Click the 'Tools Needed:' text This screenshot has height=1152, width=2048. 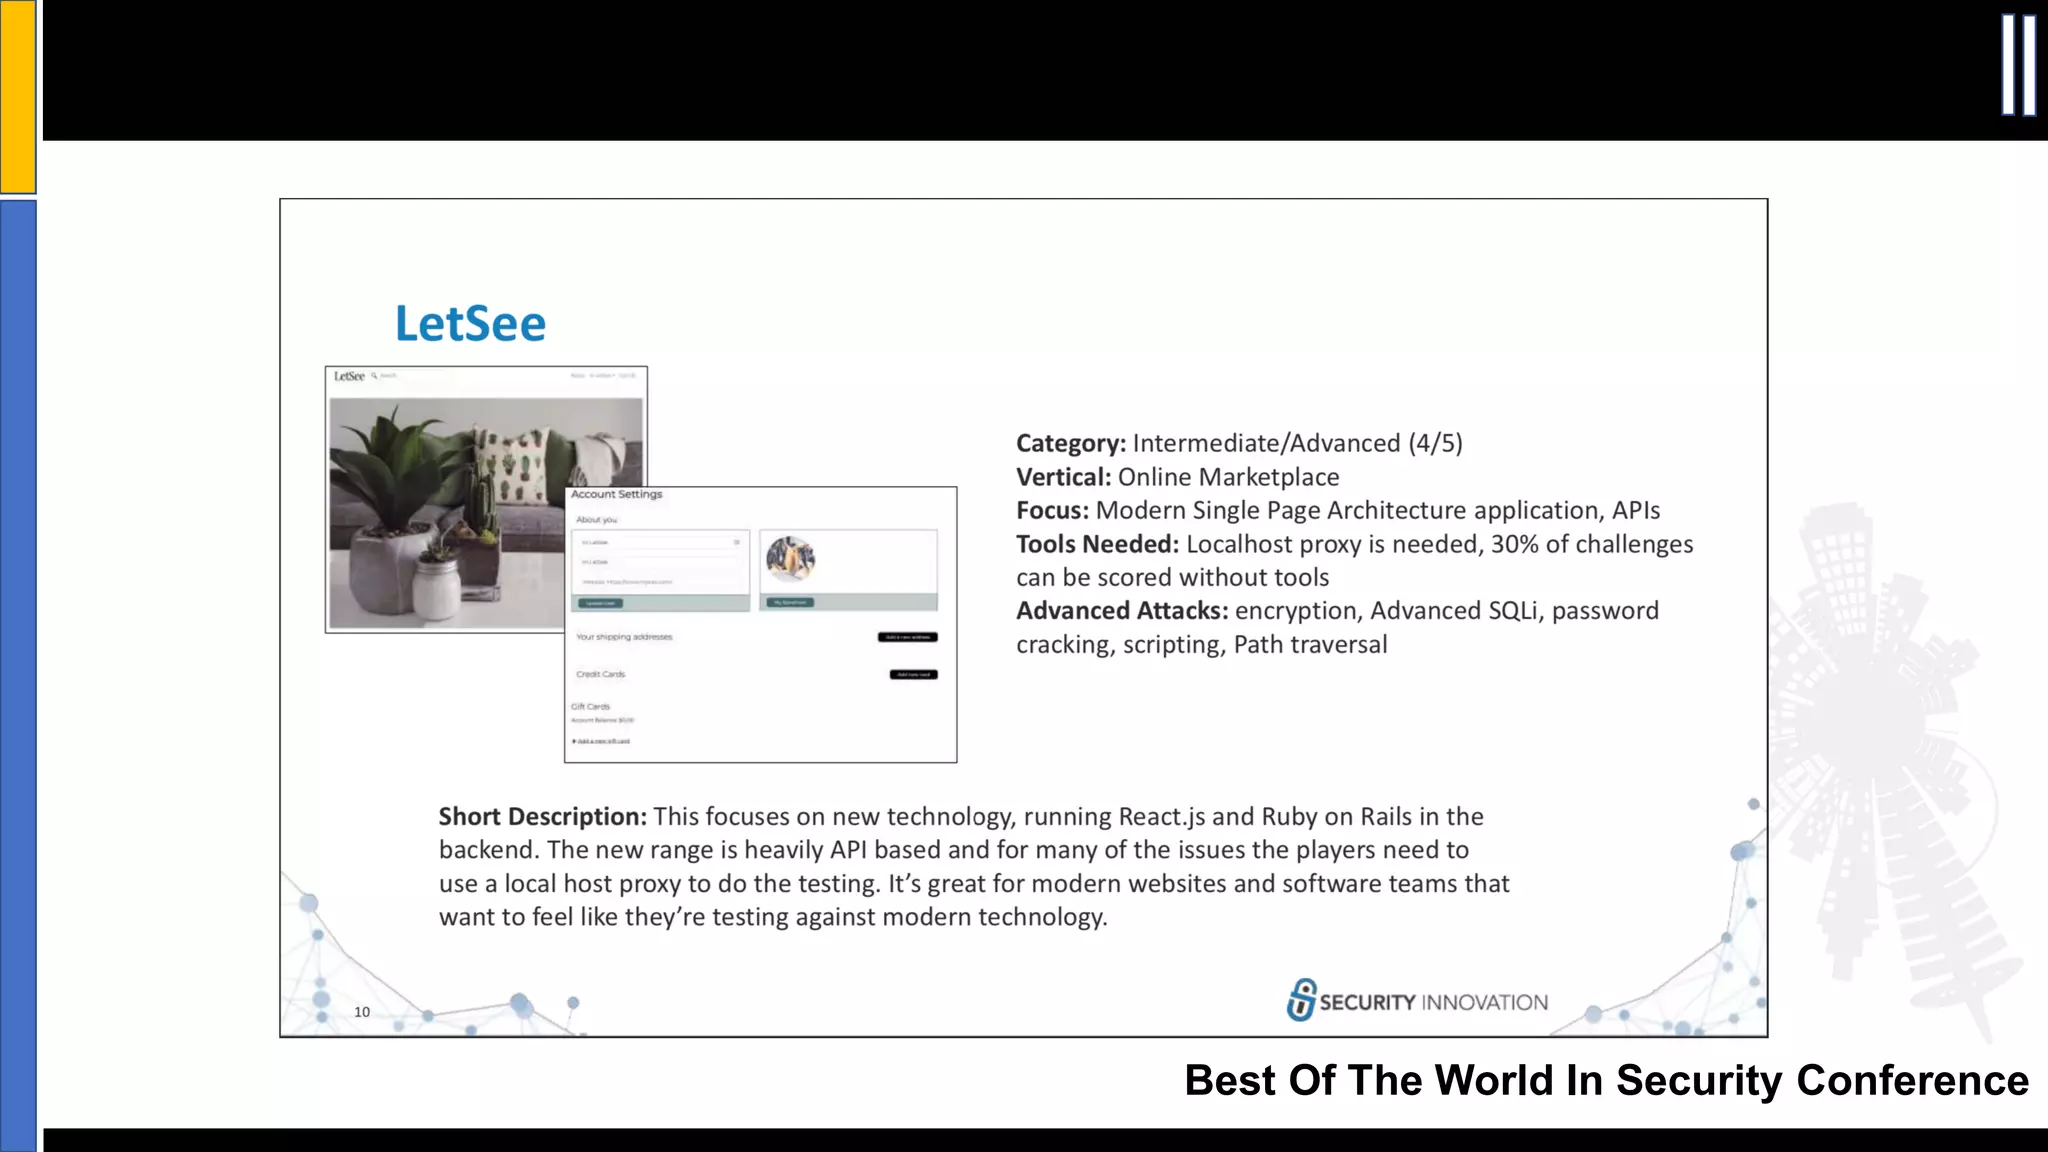click(x=1097, y=544)
